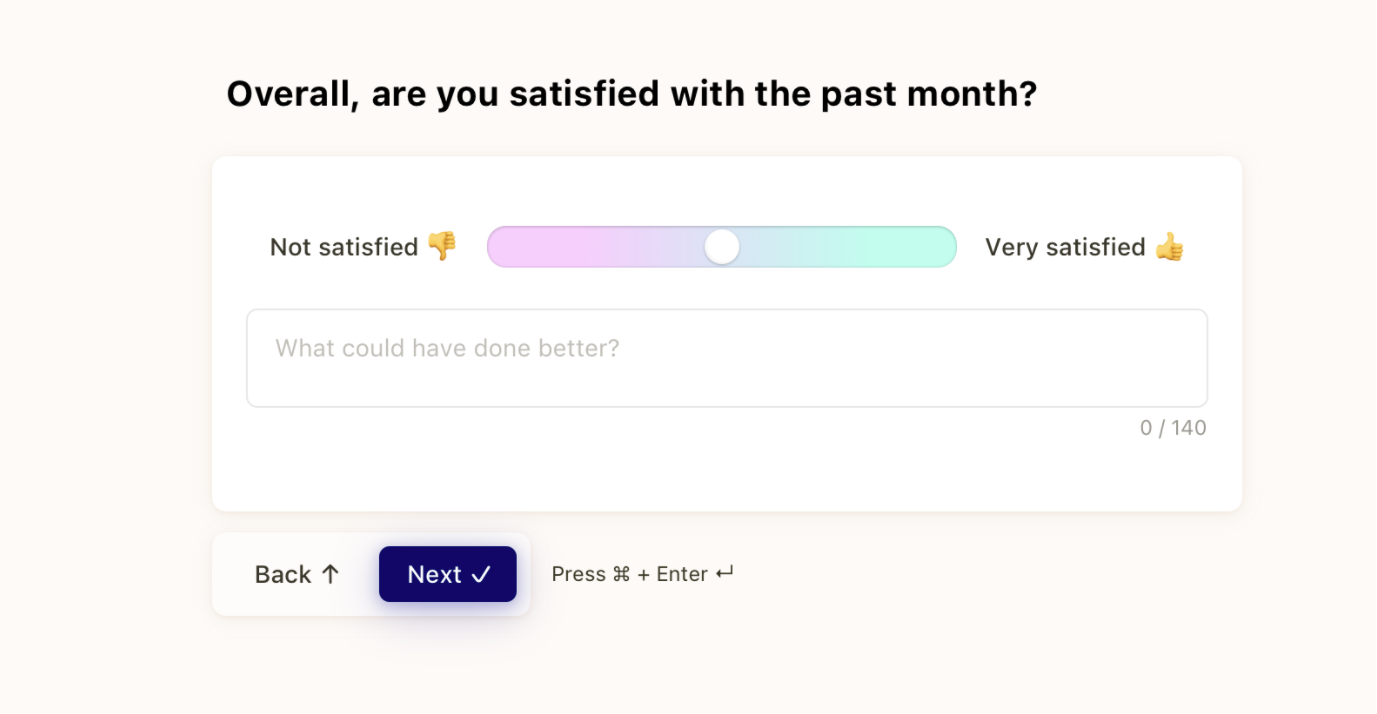The image size is (1377, 714).
Task: Click the upward arrow inside the Back button
Action: click(330, 573)
